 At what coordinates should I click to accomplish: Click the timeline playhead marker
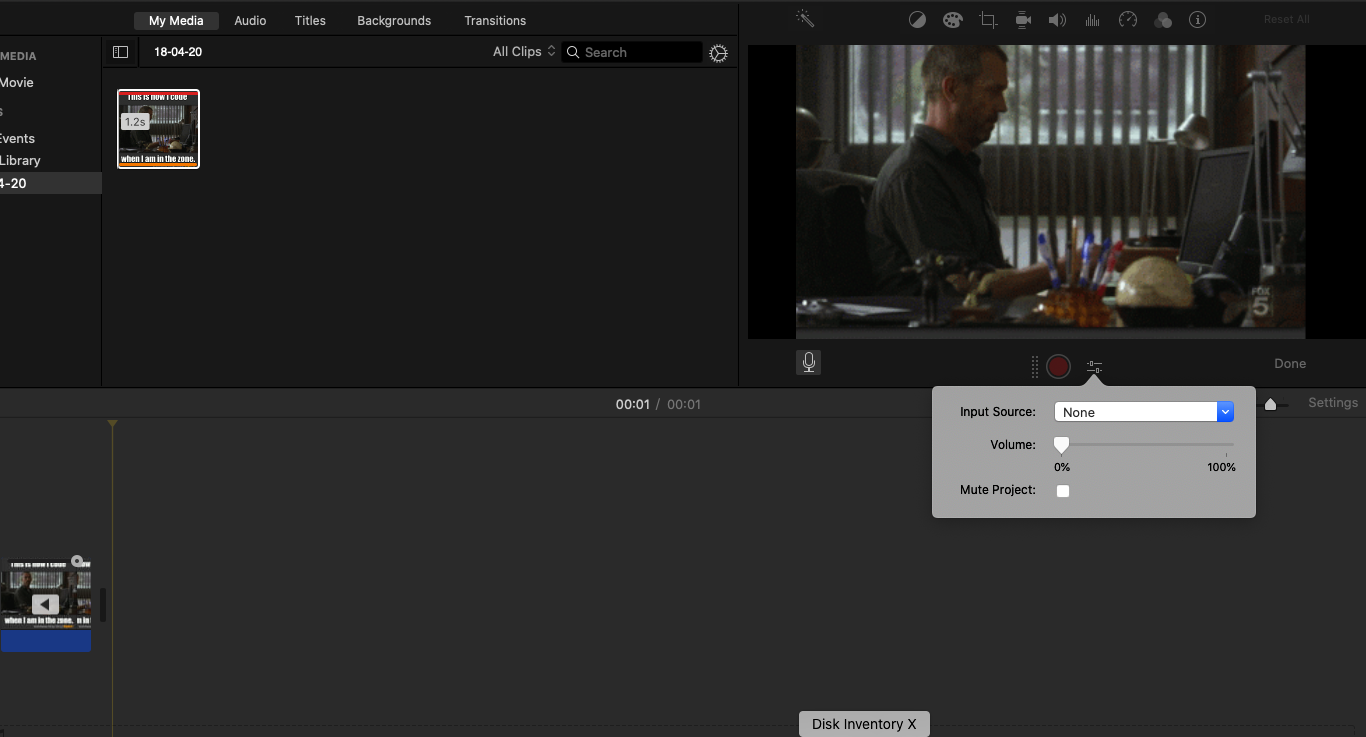[113, 425]
